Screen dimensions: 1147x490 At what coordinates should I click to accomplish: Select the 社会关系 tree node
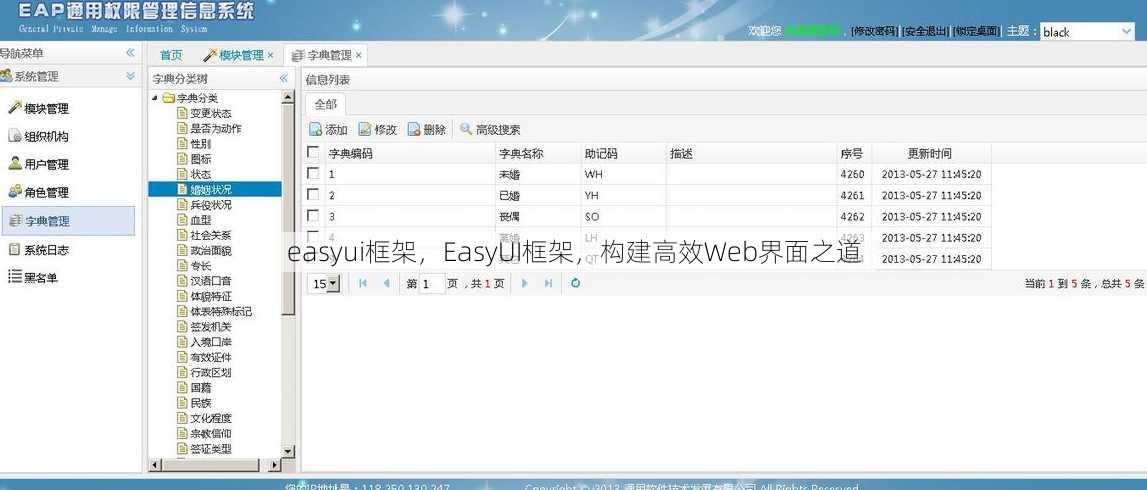[x=211, y=235]
